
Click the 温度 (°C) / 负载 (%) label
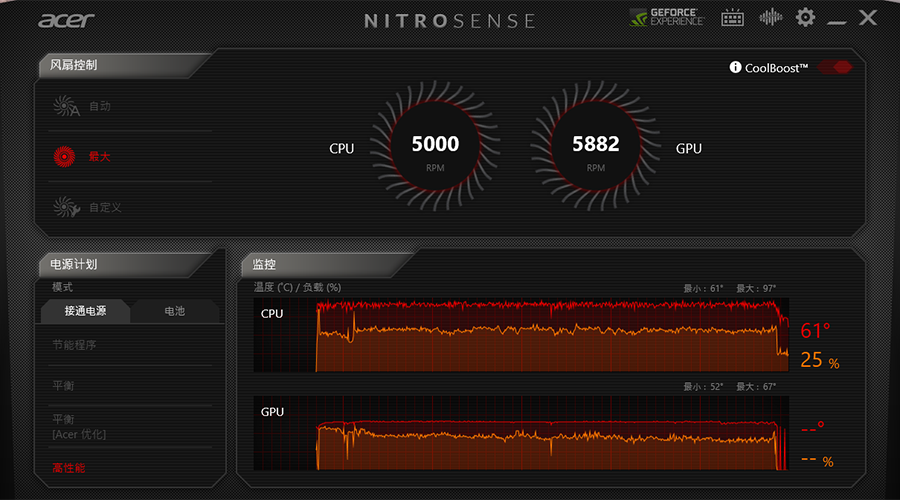(x=297, y=287)
